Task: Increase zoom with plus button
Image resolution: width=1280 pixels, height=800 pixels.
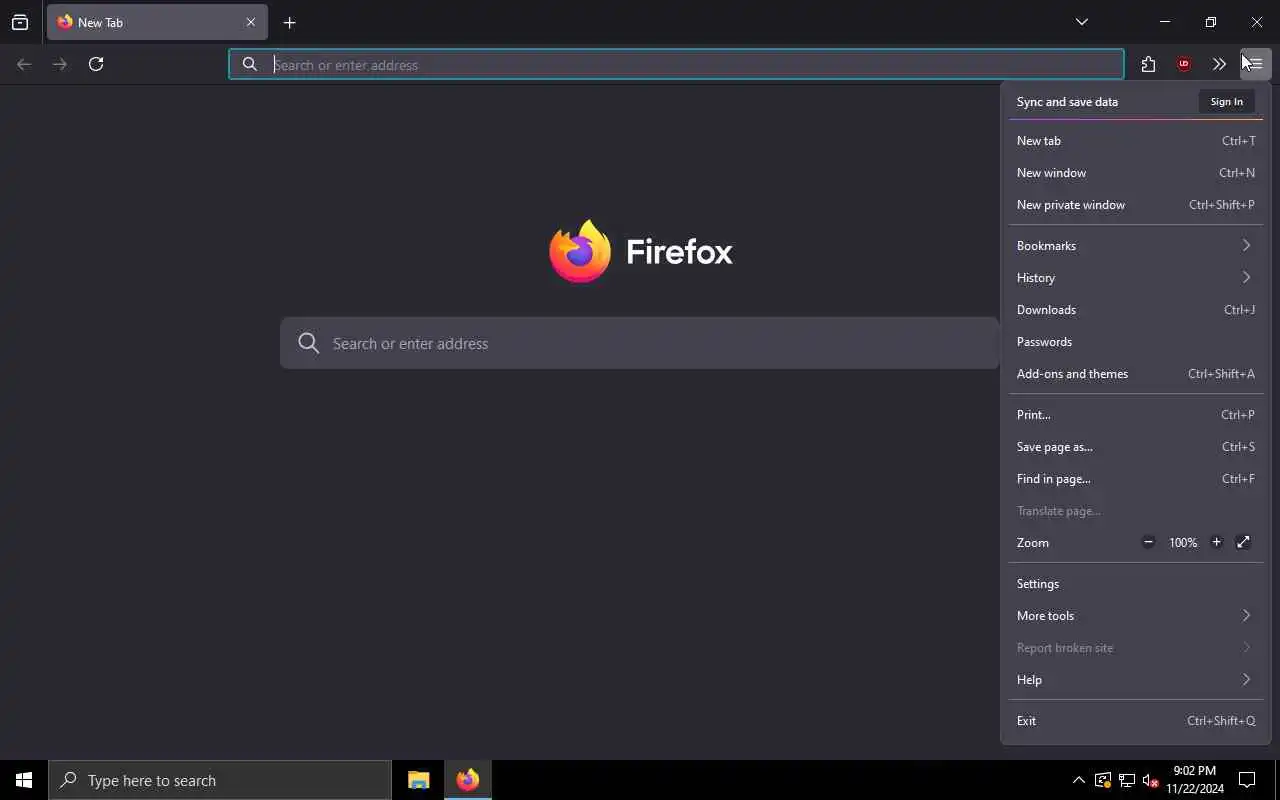Action: (x=1216, y=542)
